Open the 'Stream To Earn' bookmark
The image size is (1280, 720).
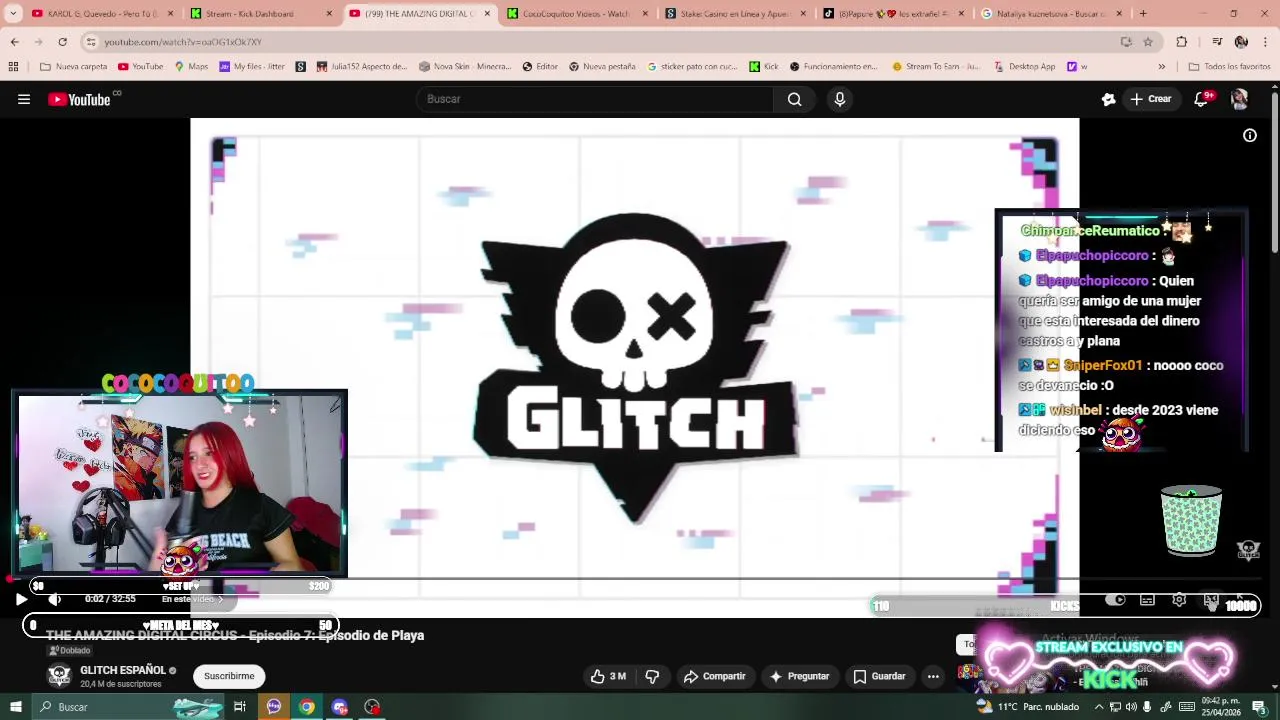tap(937, 67)
